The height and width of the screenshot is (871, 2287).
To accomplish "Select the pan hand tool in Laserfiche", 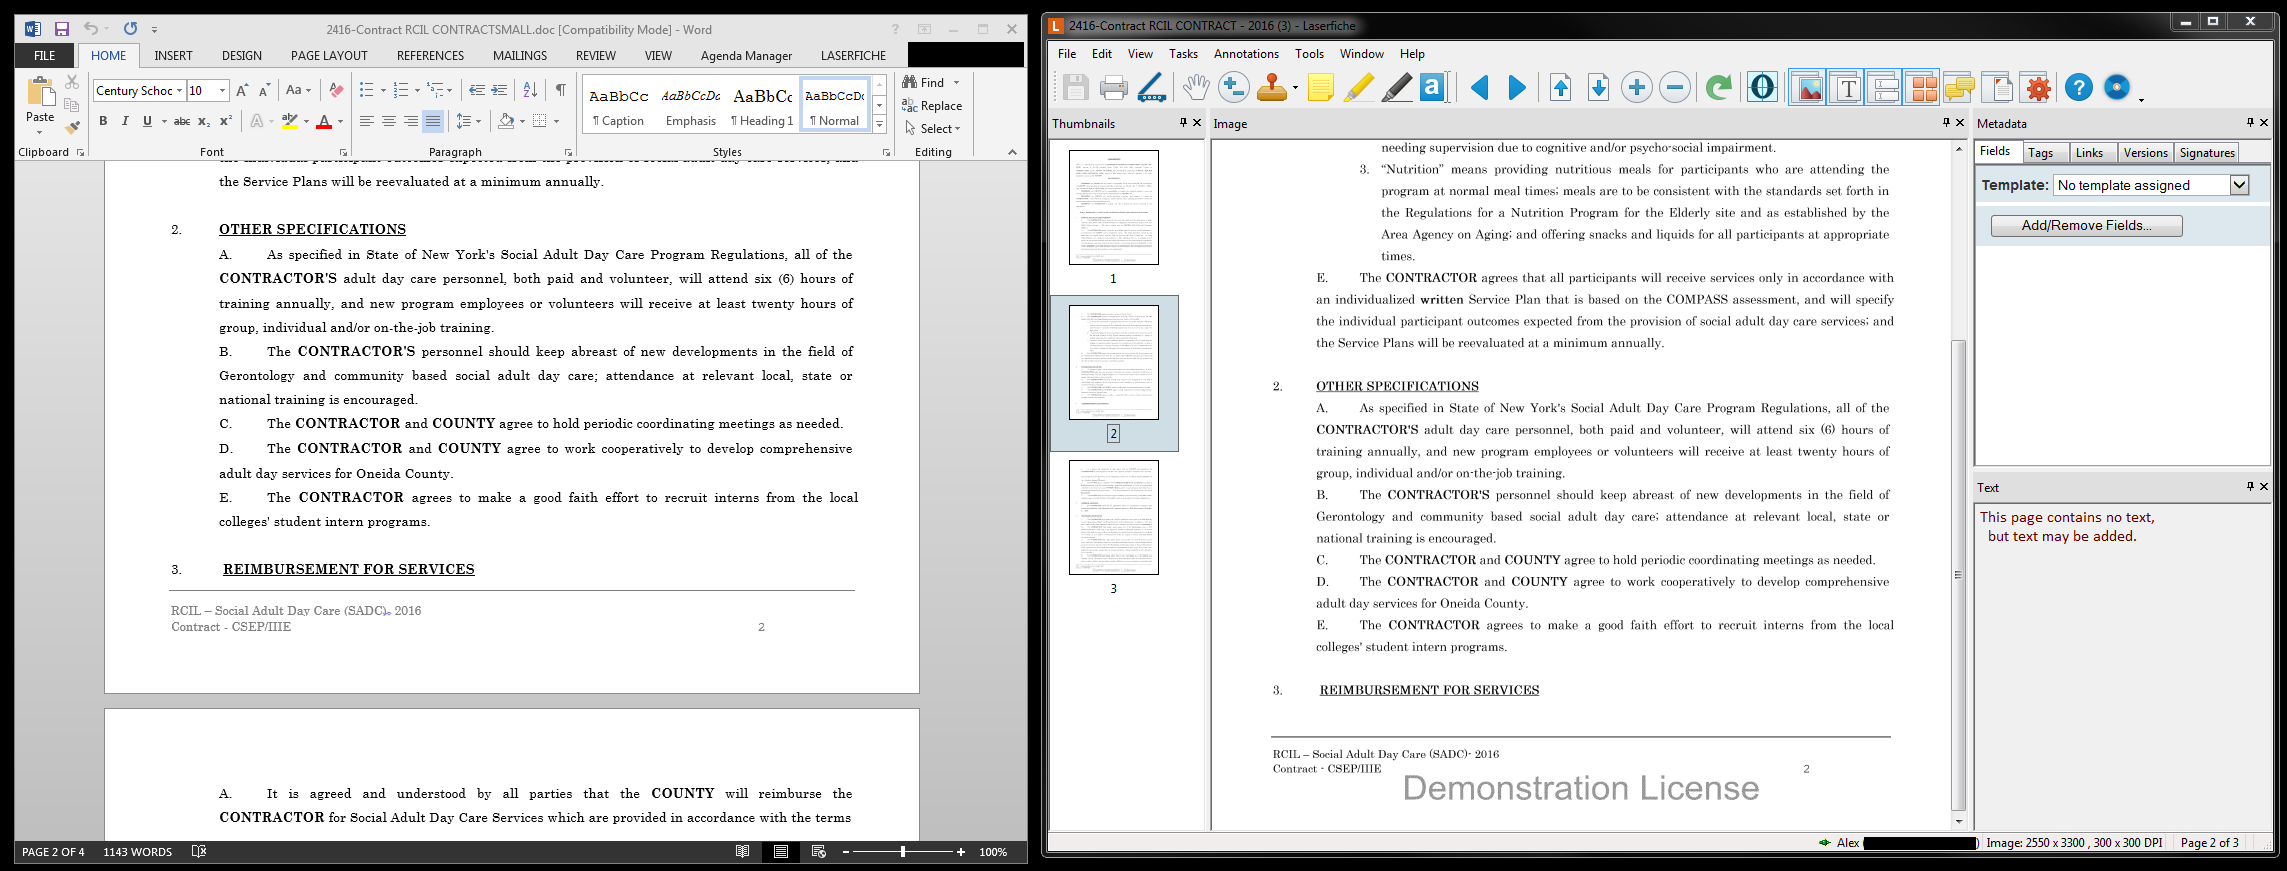I will [1195, 88].
